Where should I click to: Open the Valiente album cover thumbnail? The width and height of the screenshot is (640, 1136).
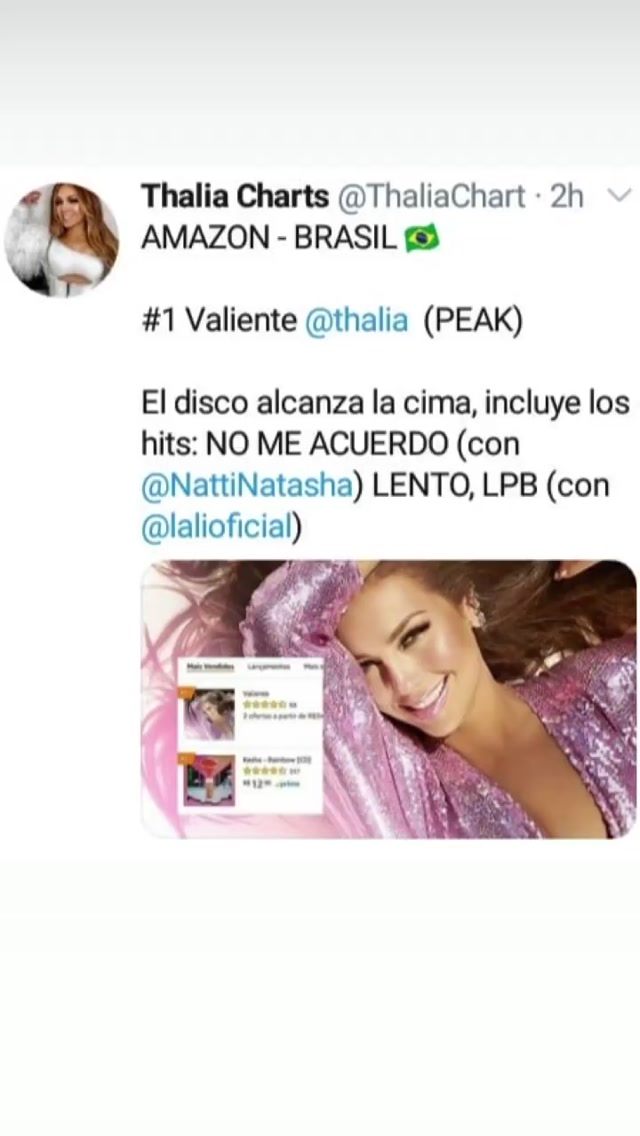point(209,714)
